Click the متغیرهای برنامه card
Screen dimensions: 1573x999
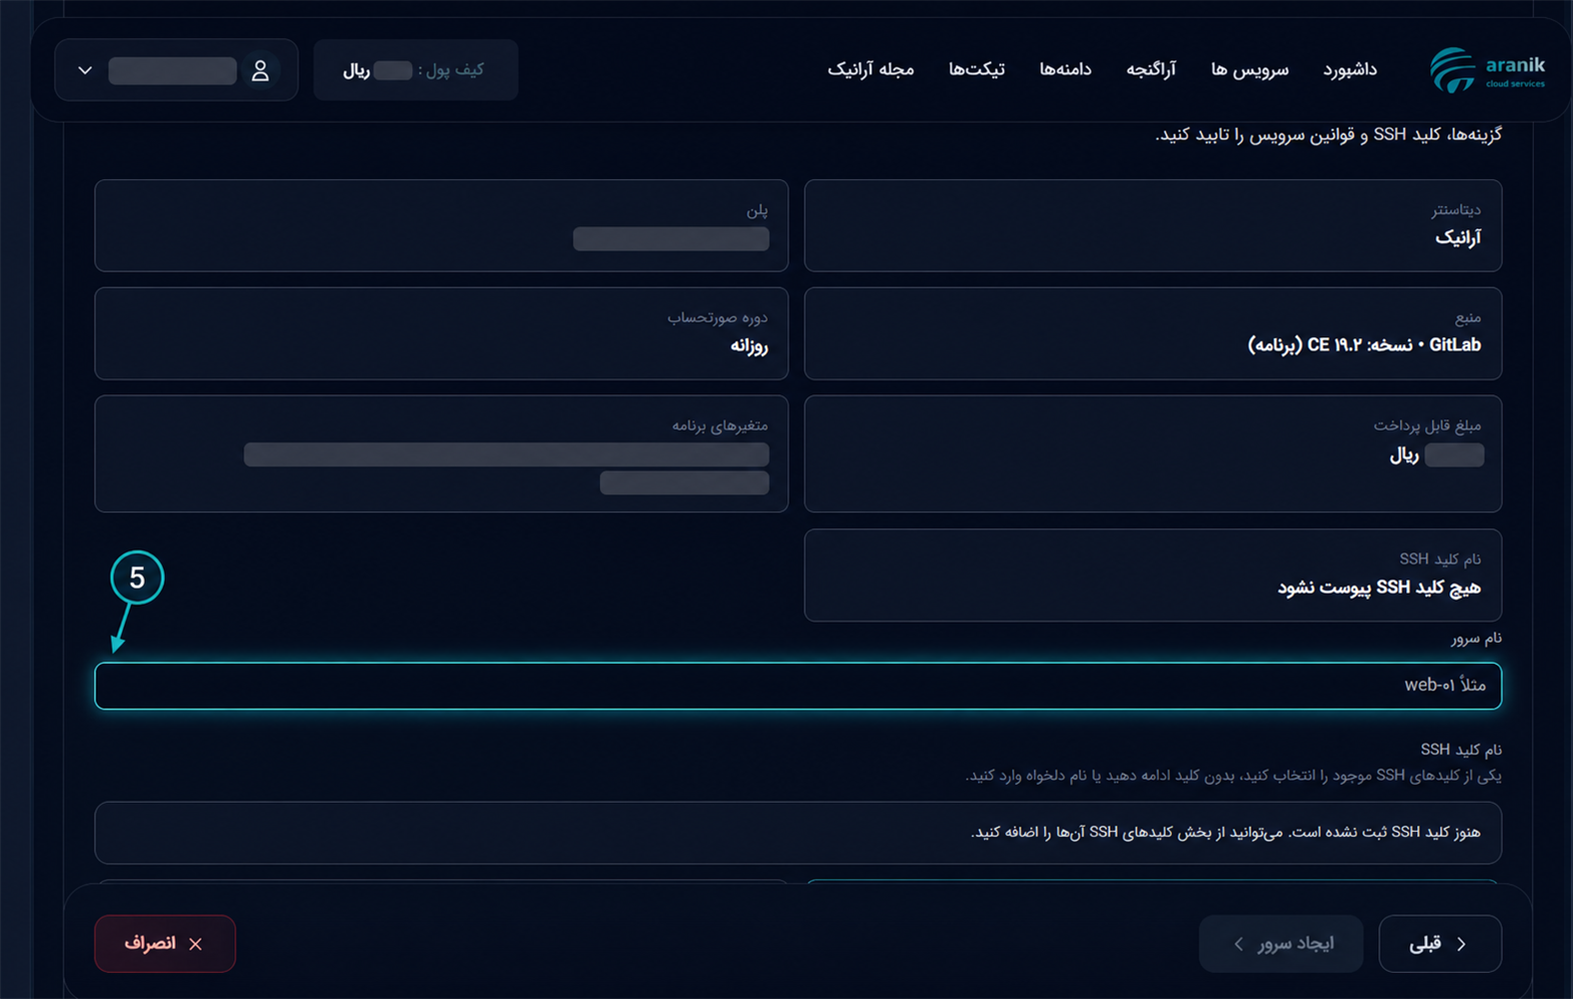441,454
